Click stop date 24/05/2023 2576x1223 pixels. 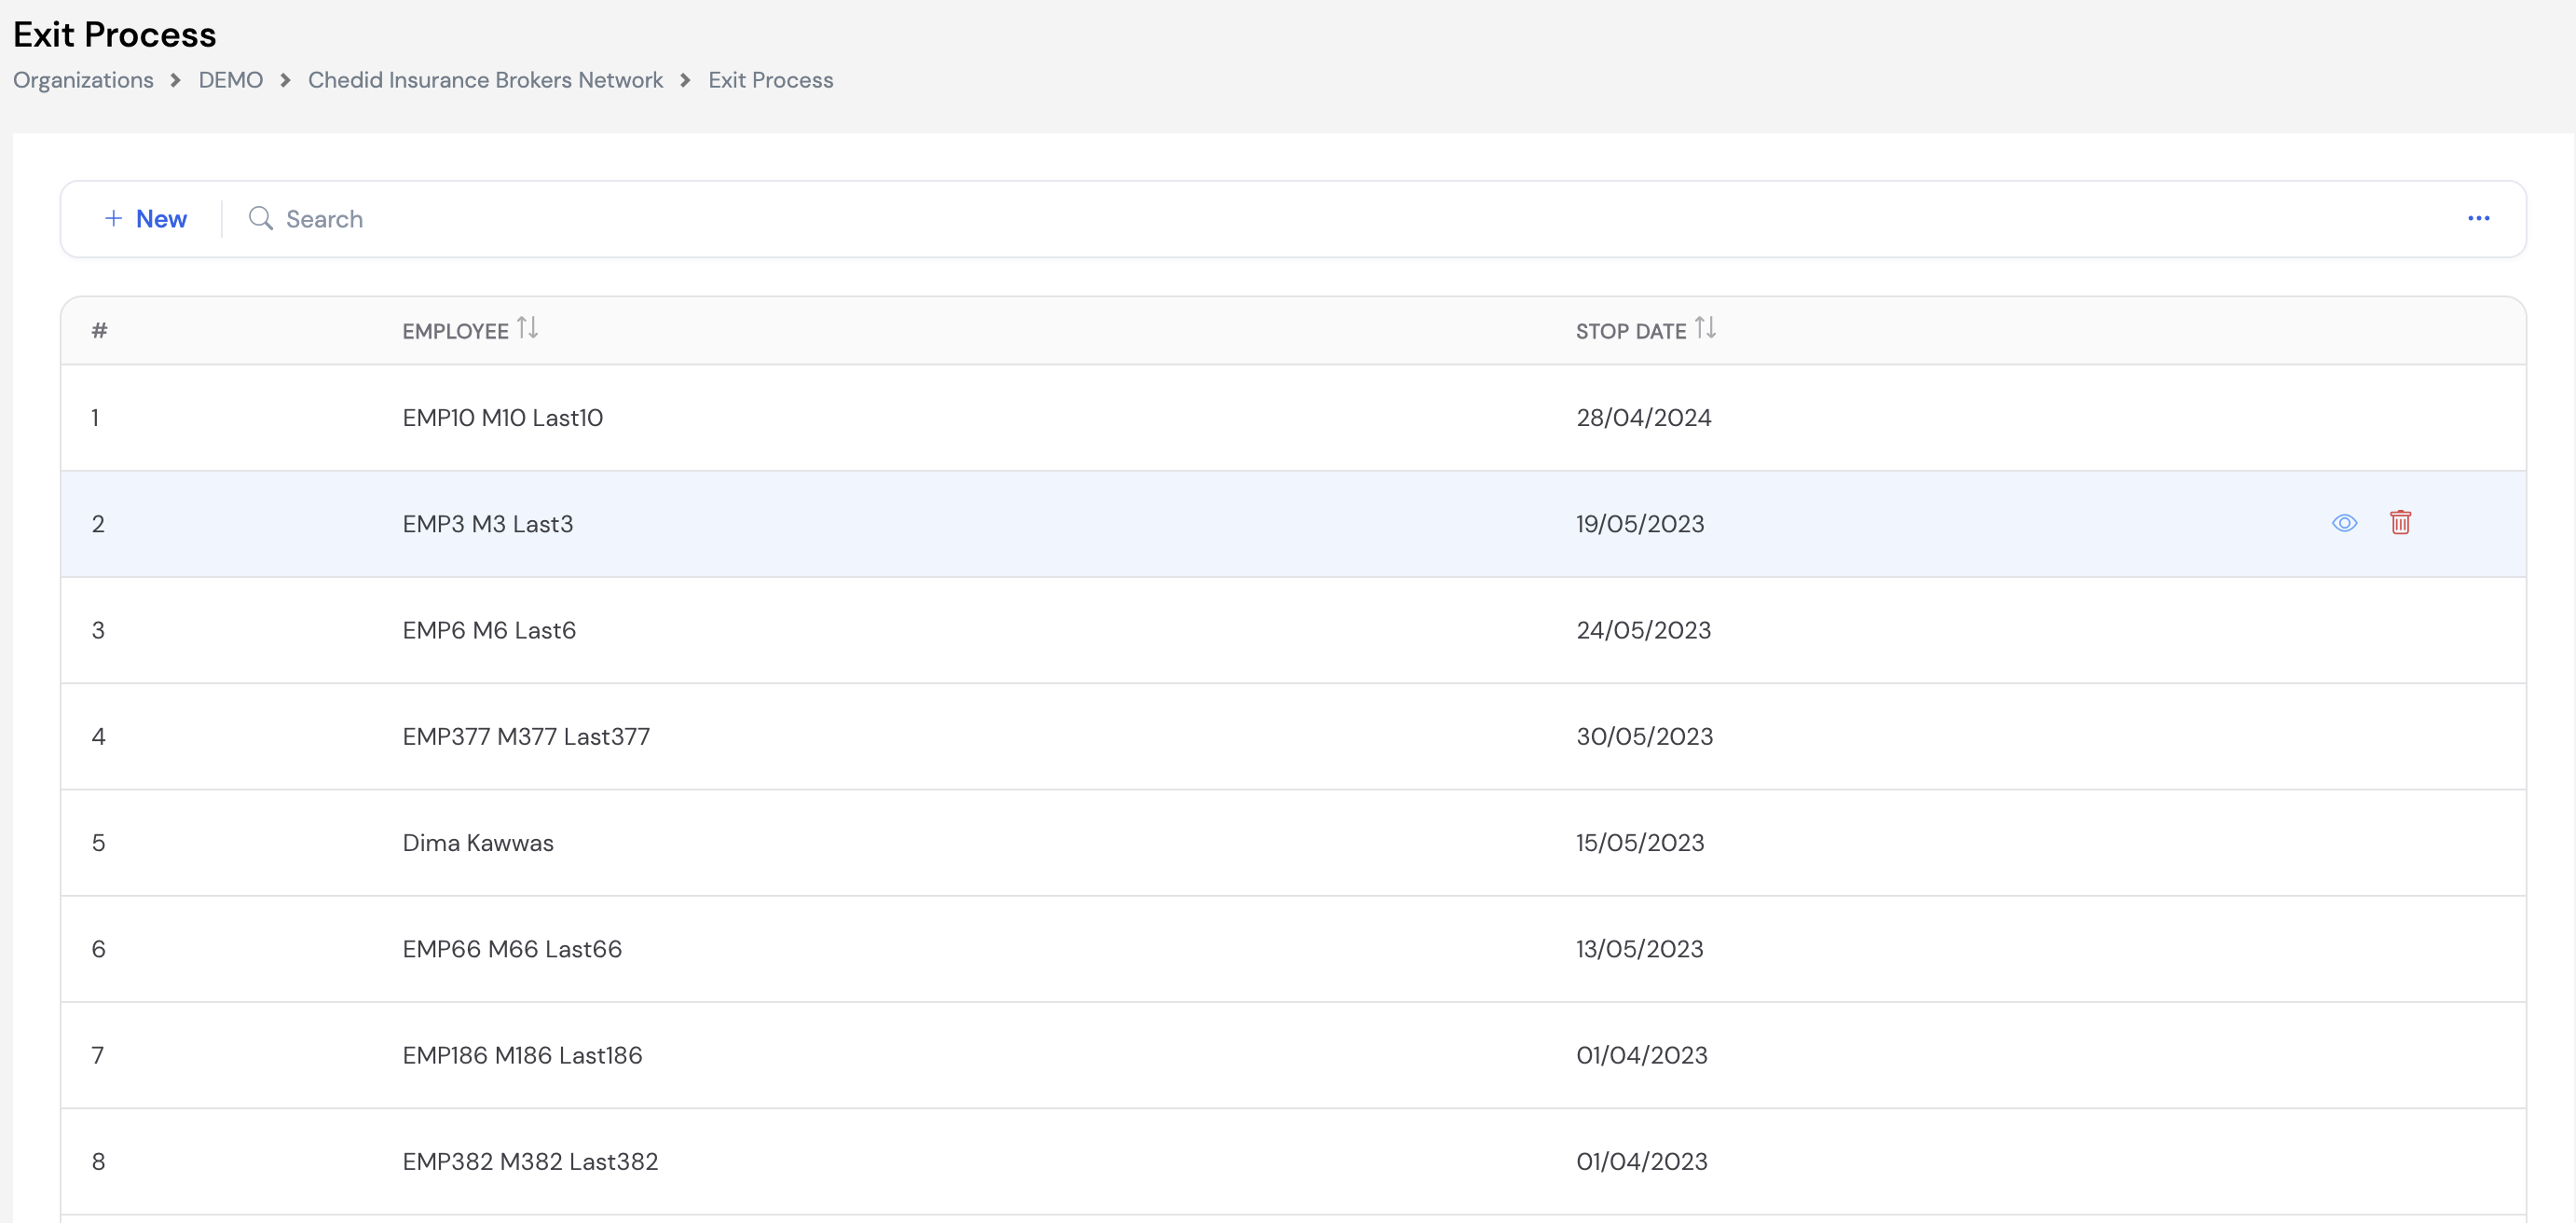click(1643, 630)
